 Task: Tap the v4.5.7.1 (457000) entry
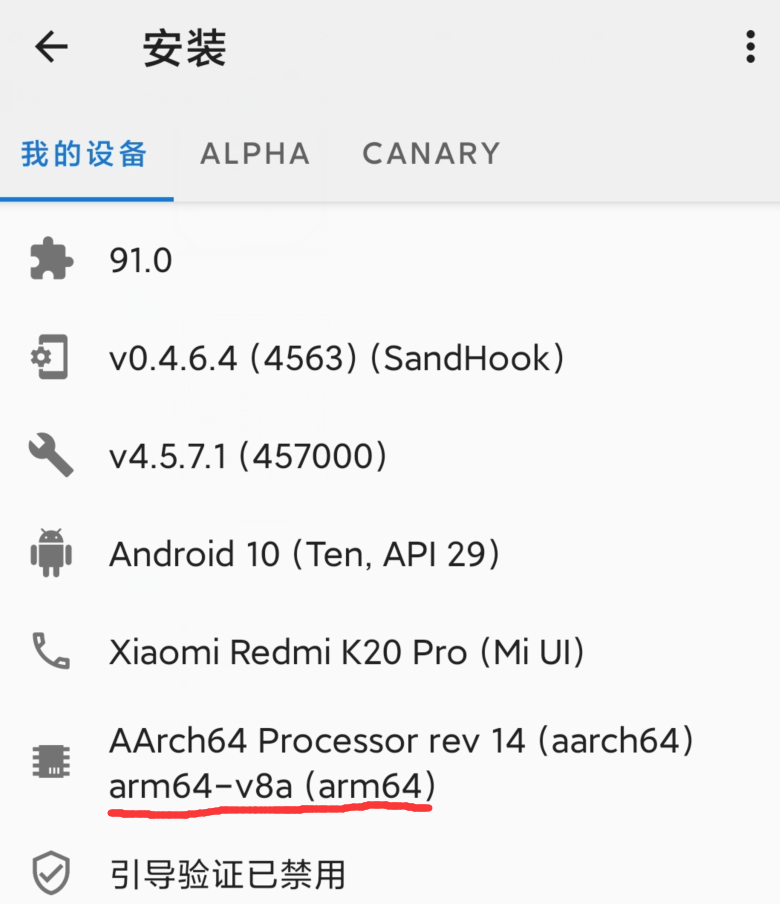tap(248, 456)
